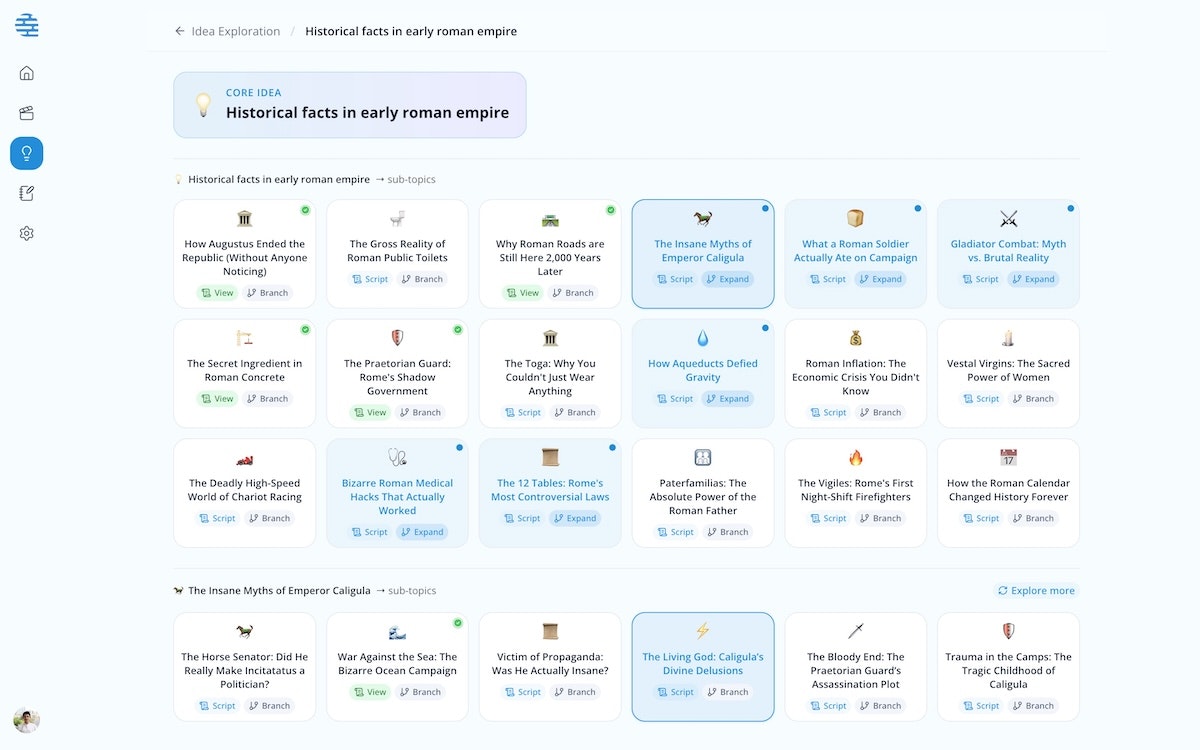Branch the Vestal Virgins topic card
This screenshot has width=1200, height=750.
pyautogui.click(x=1033, y=399)
